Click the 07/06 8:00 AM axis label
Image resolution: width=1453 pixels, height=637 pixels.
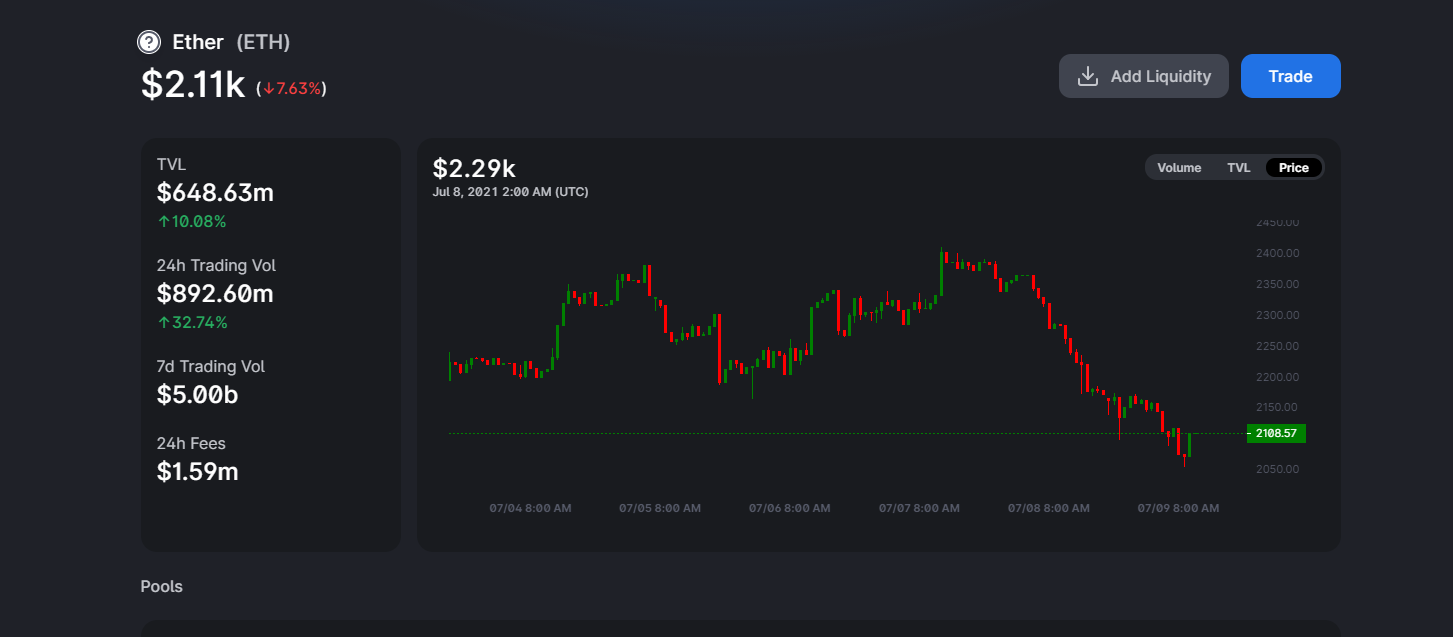pos(789,508)
